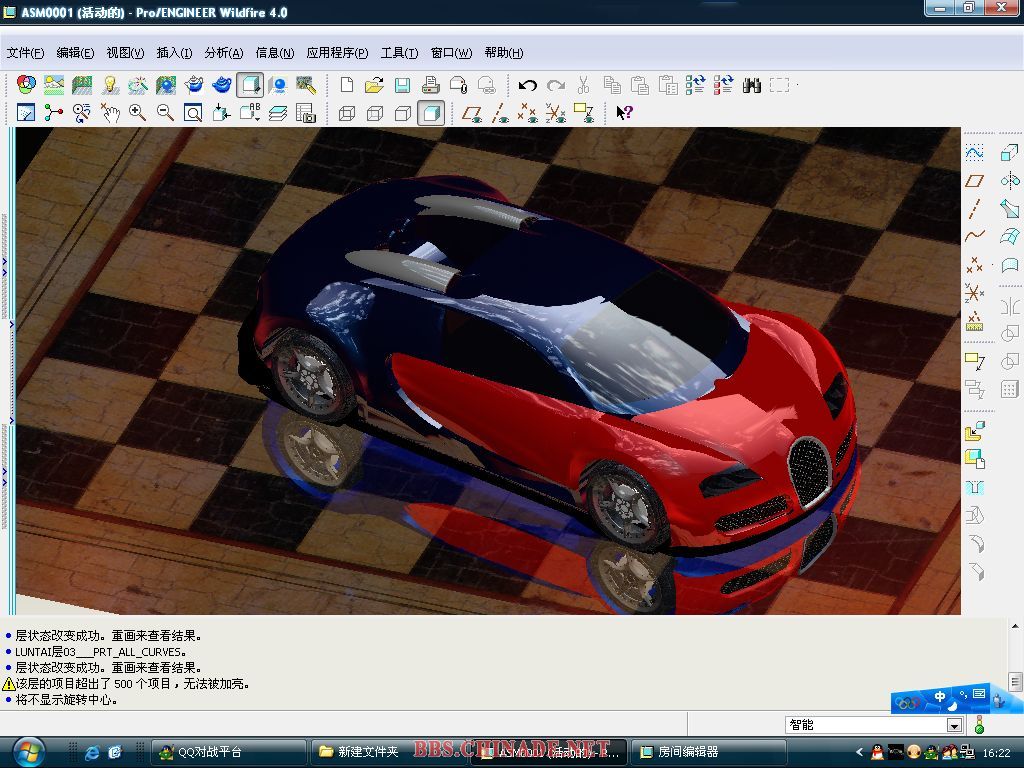Open the 分析(A) menu

click(x=223, y=53)
